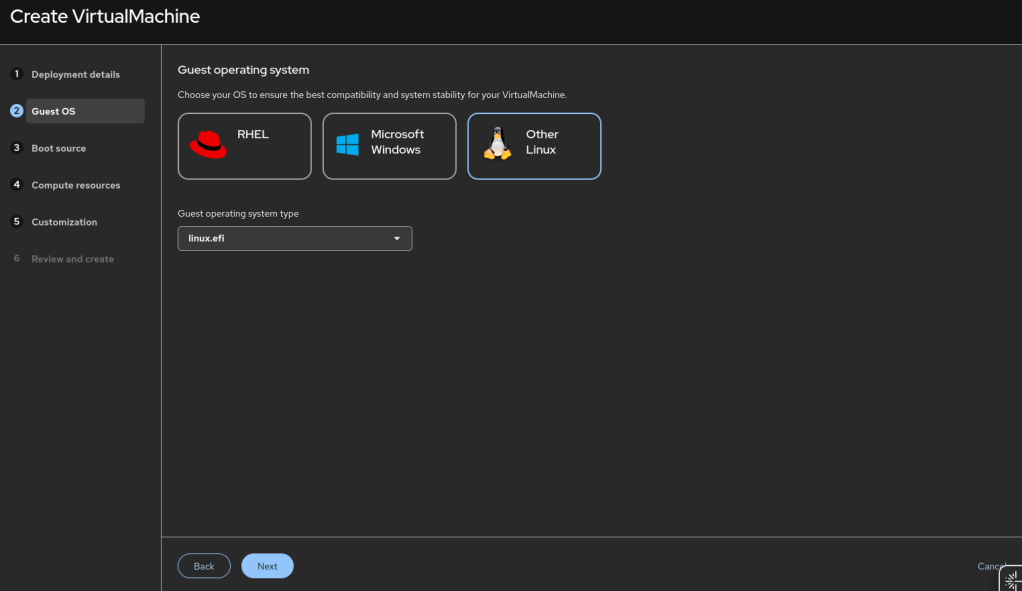Choose the Microsoft Windows tile
This screenshot has height=591, width=1022.
point(389,146)
